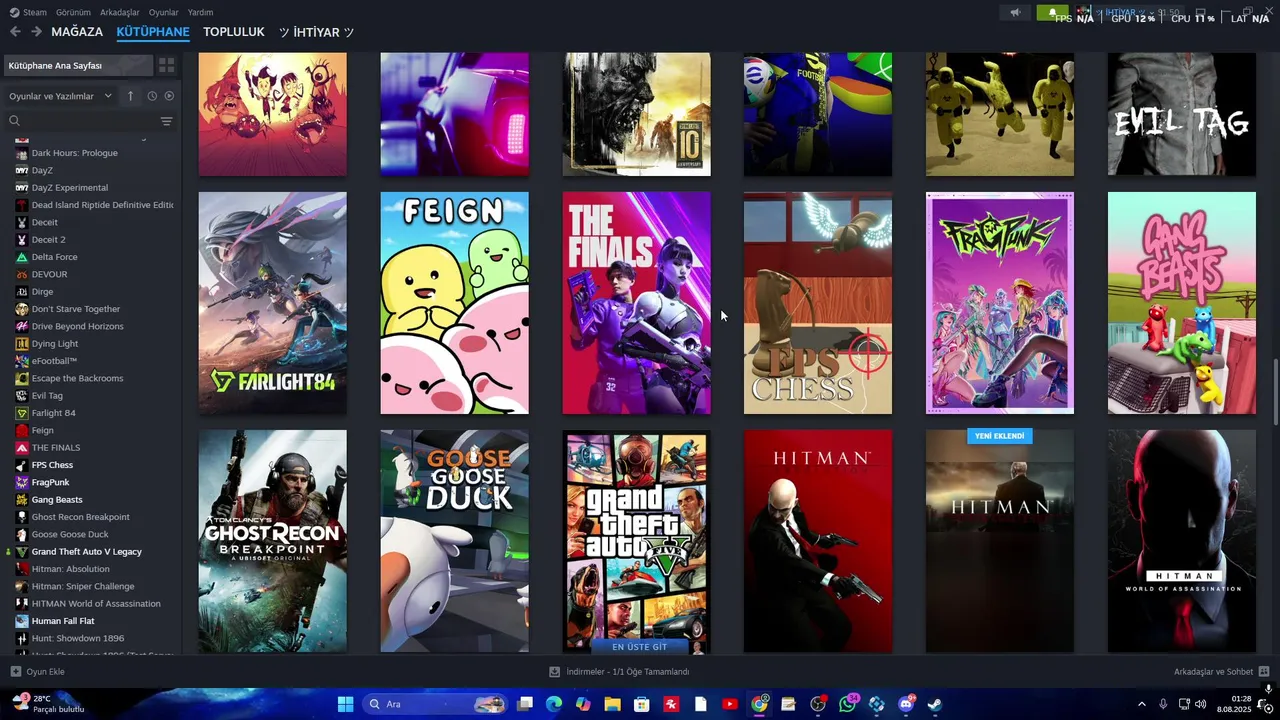Open Steam icon on the taskbar
Image resolution: width=1280 pixels, height=720 pixels.
[x=935, y=704]
